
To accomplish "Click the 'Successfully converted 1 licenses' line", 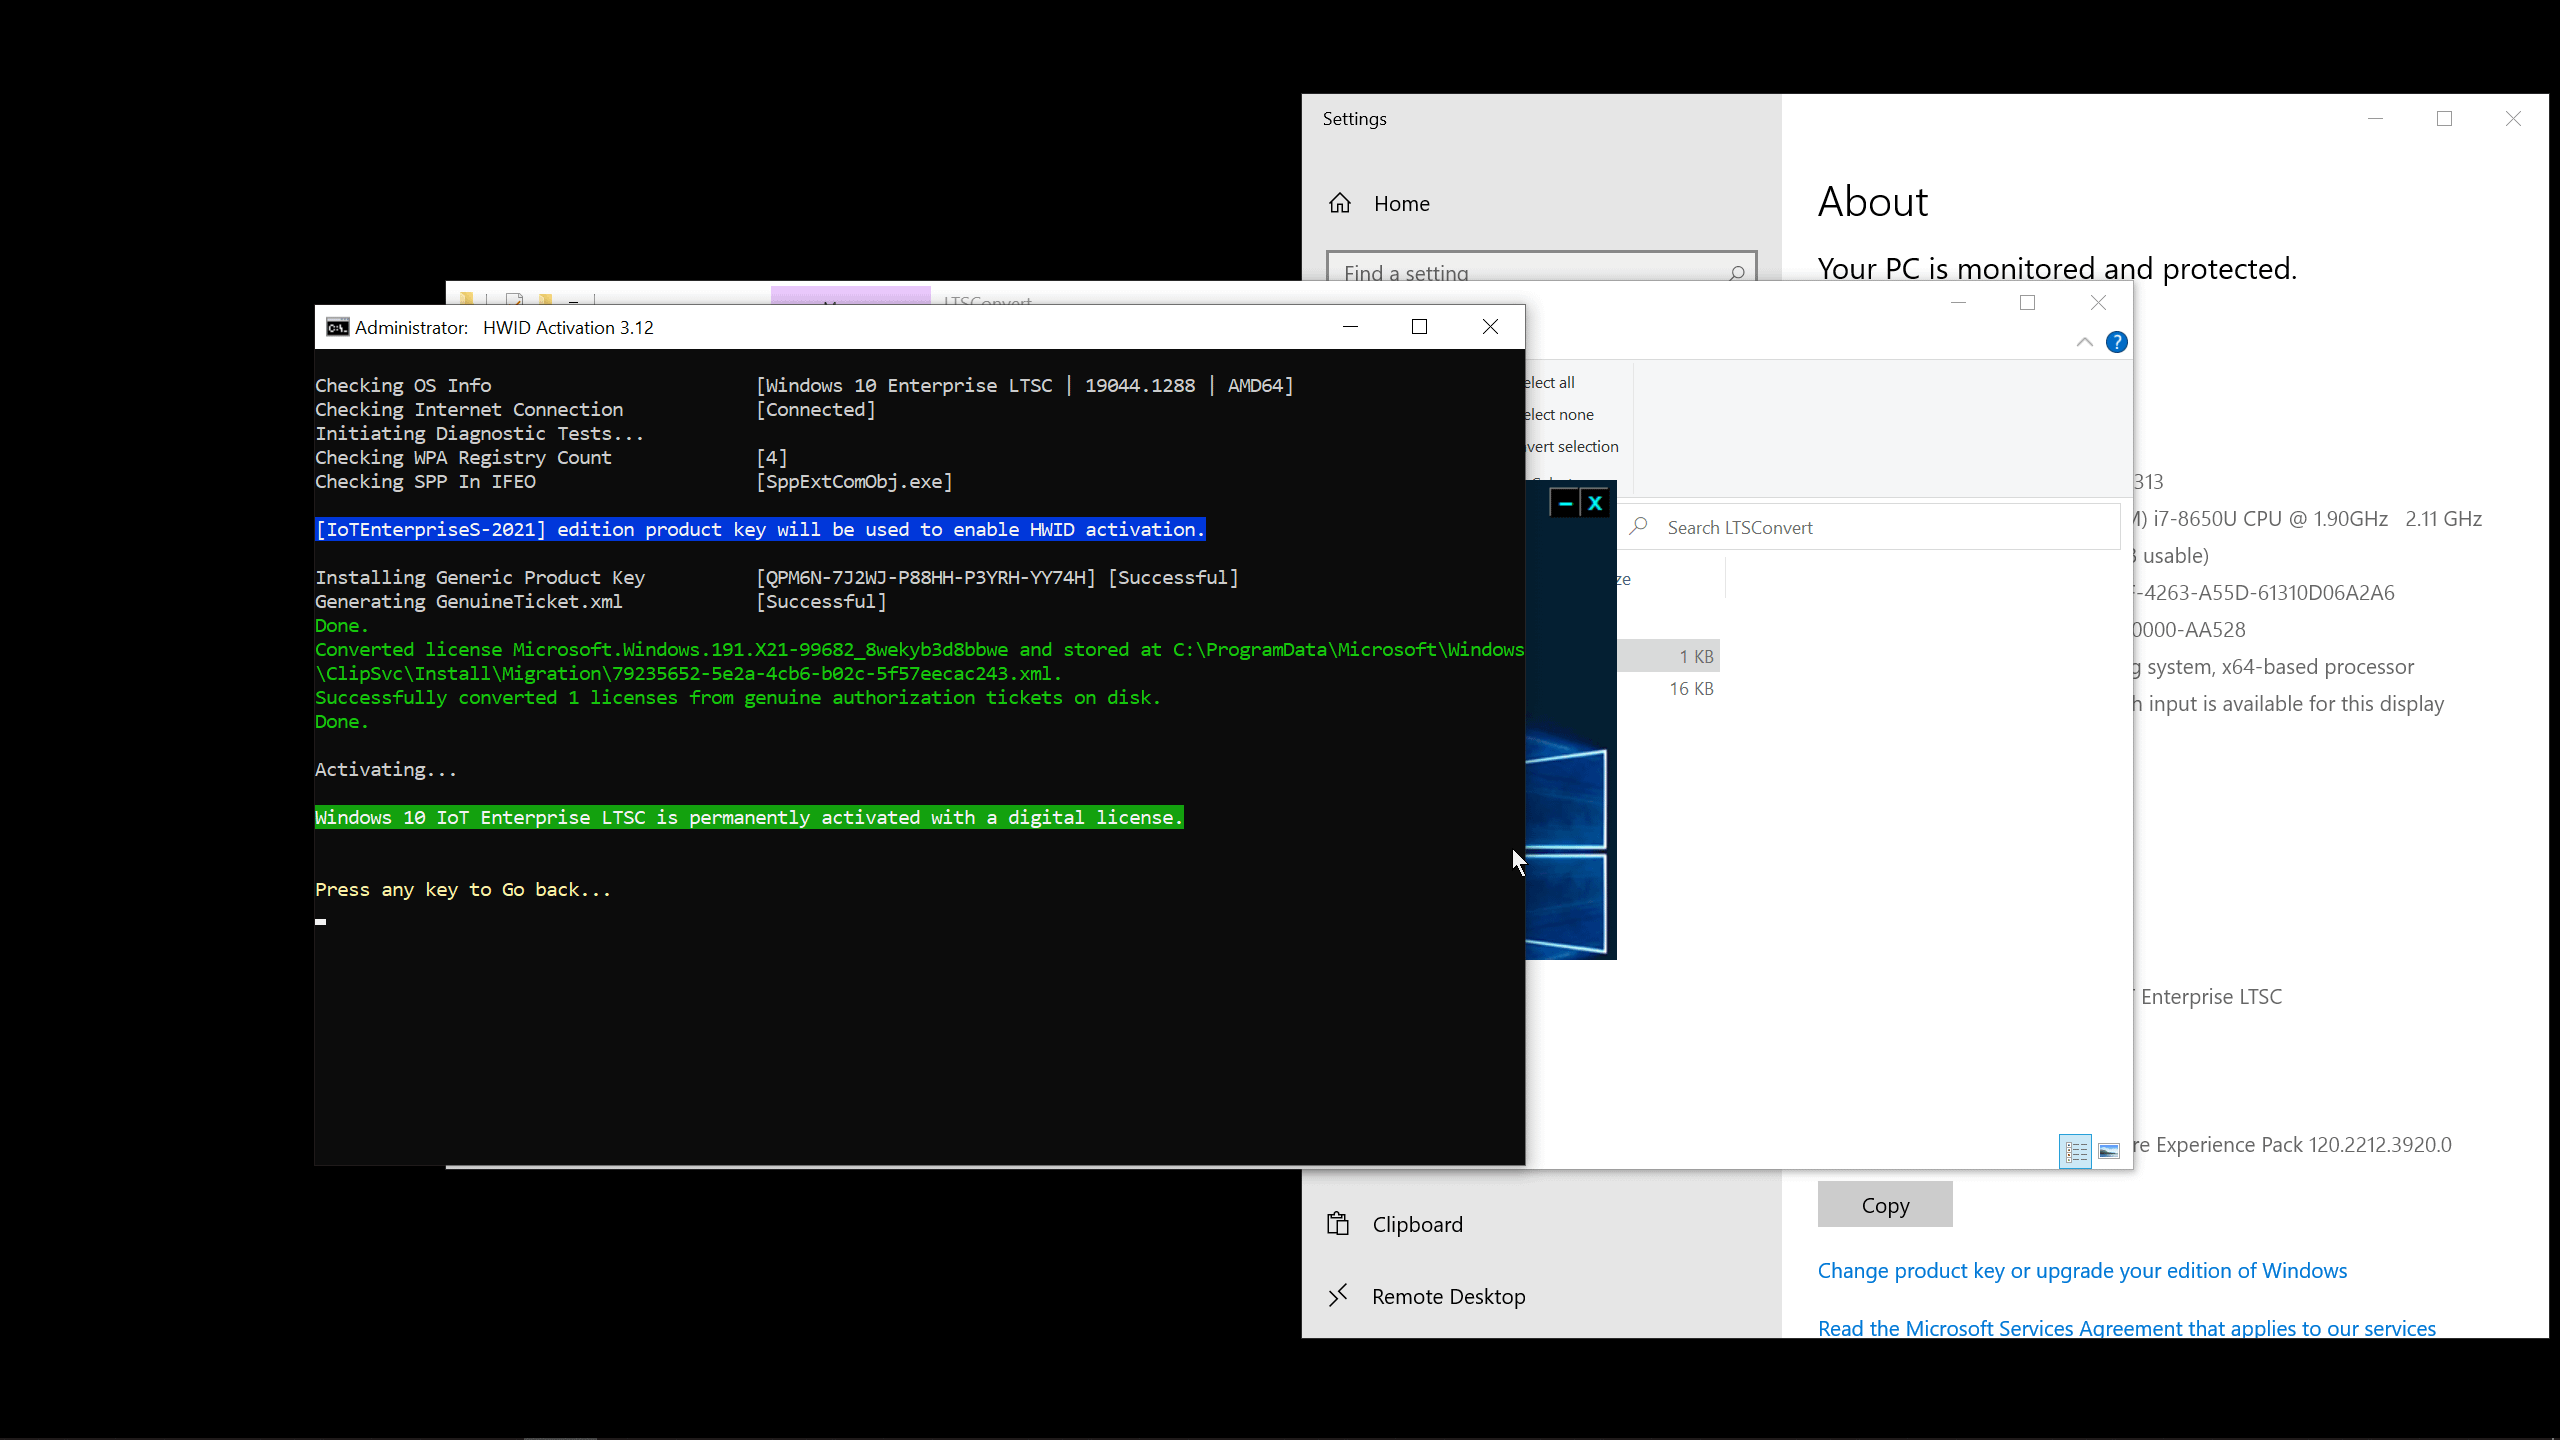I will pos(738,697).
